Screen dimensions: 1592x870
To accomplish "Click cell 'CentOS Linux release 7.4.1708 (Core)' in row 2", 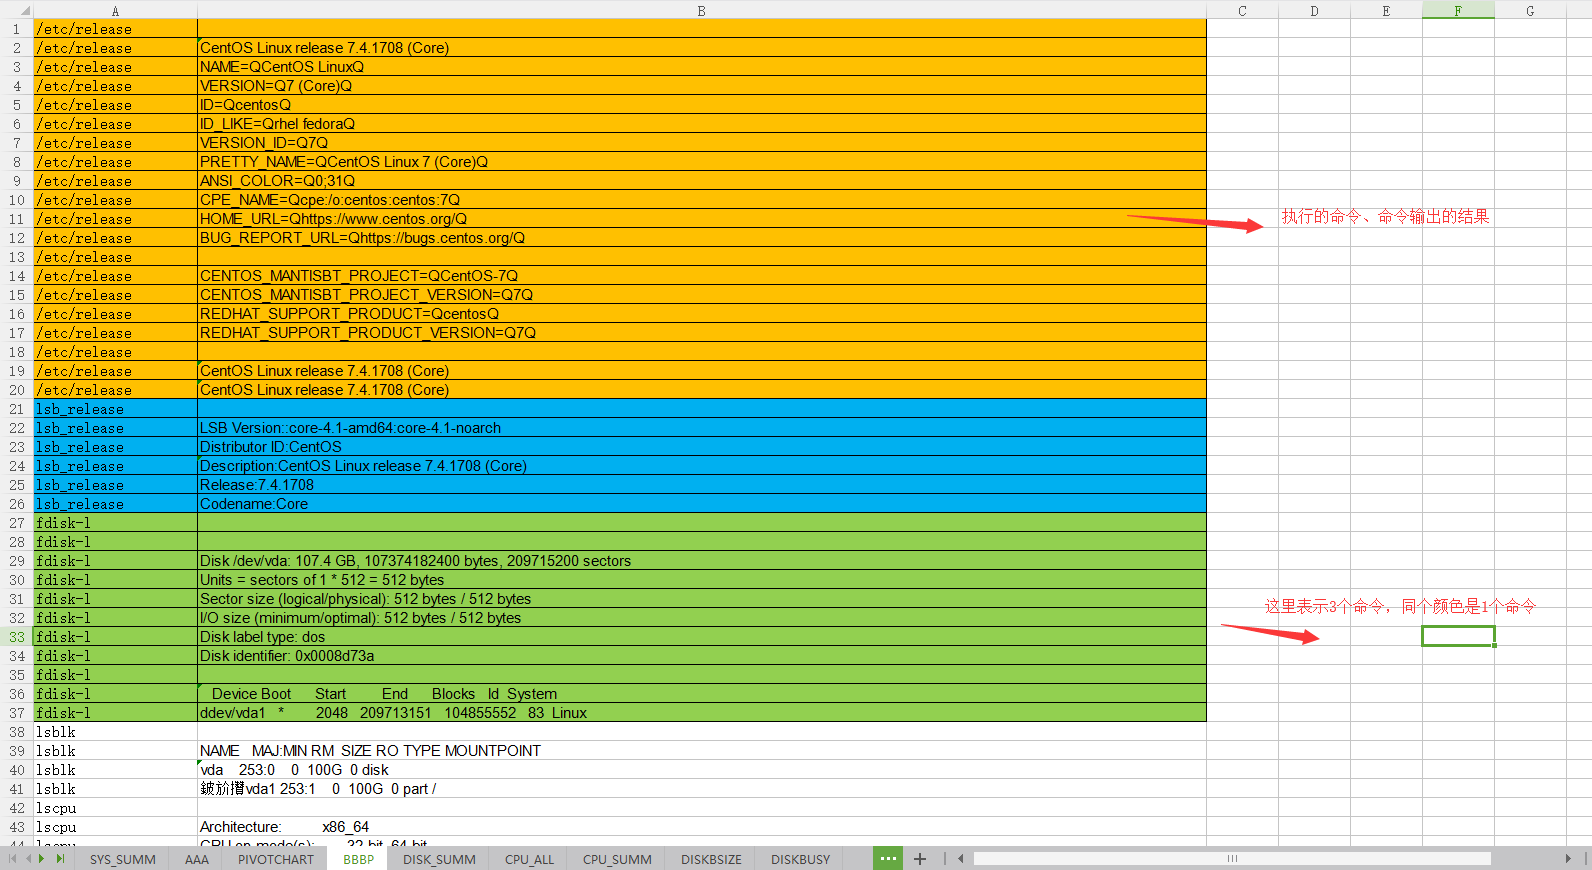I will tap(701, 48).
